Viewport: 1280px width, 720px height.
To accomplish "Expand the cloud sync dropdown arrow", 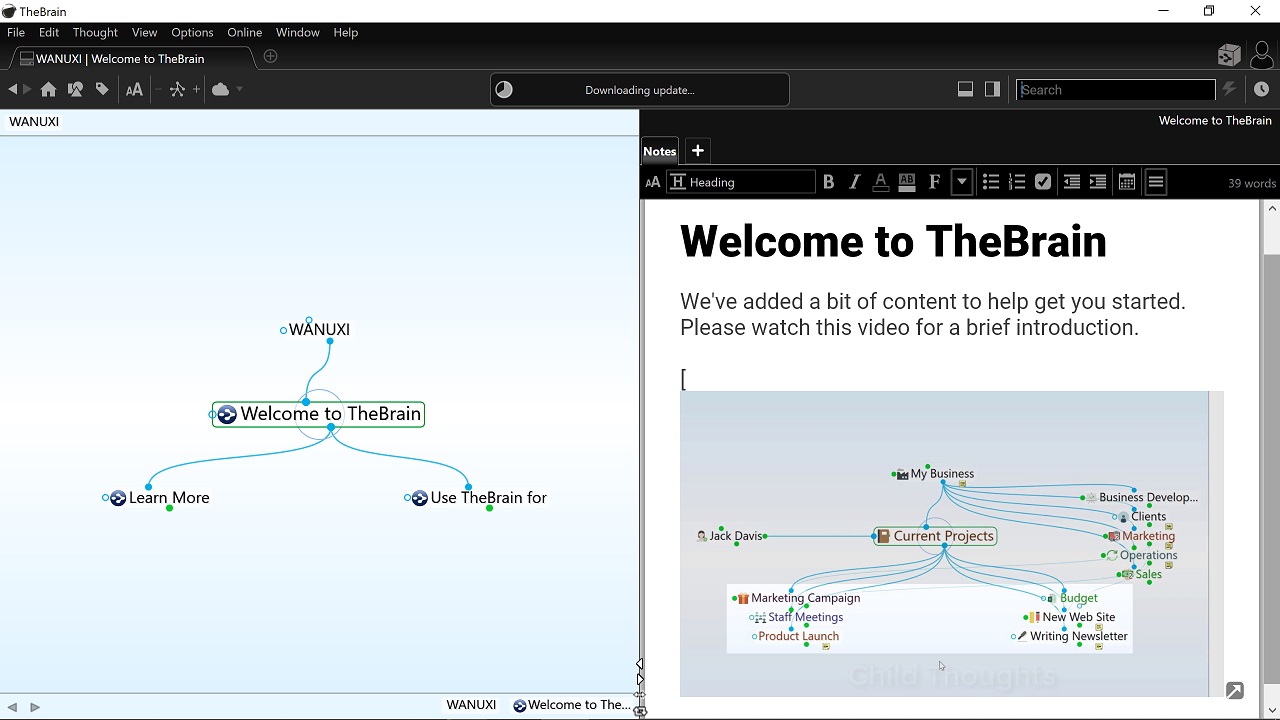I will click(239, 90).
